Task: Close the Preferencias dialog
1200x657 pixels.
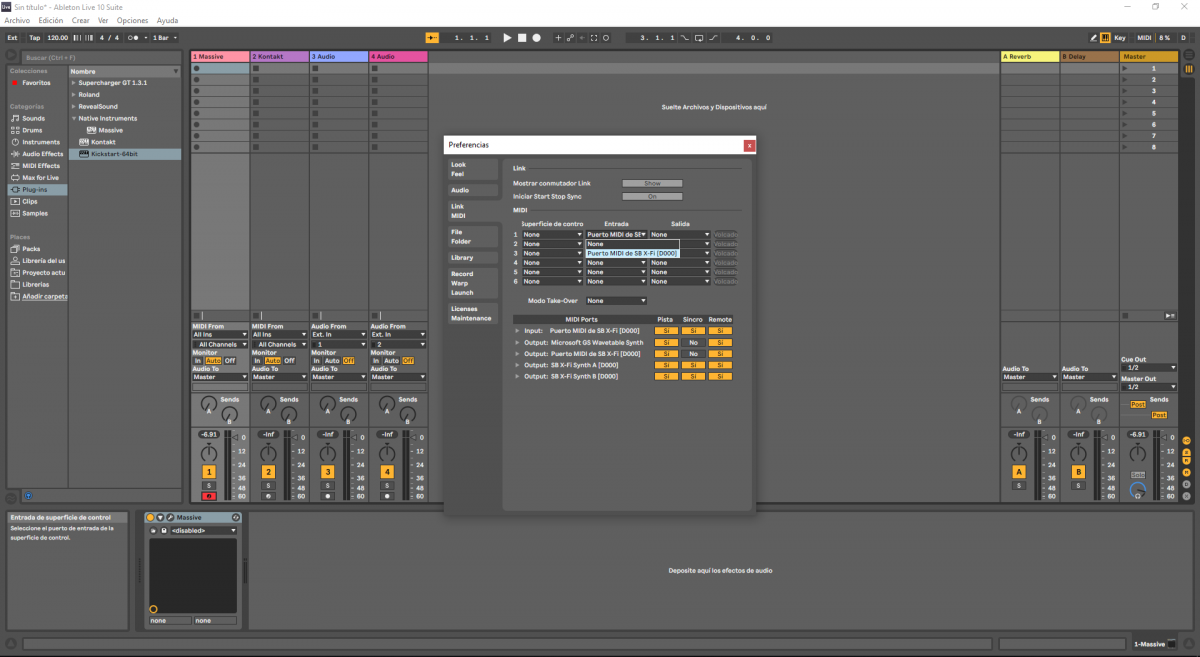Action: 749,145
